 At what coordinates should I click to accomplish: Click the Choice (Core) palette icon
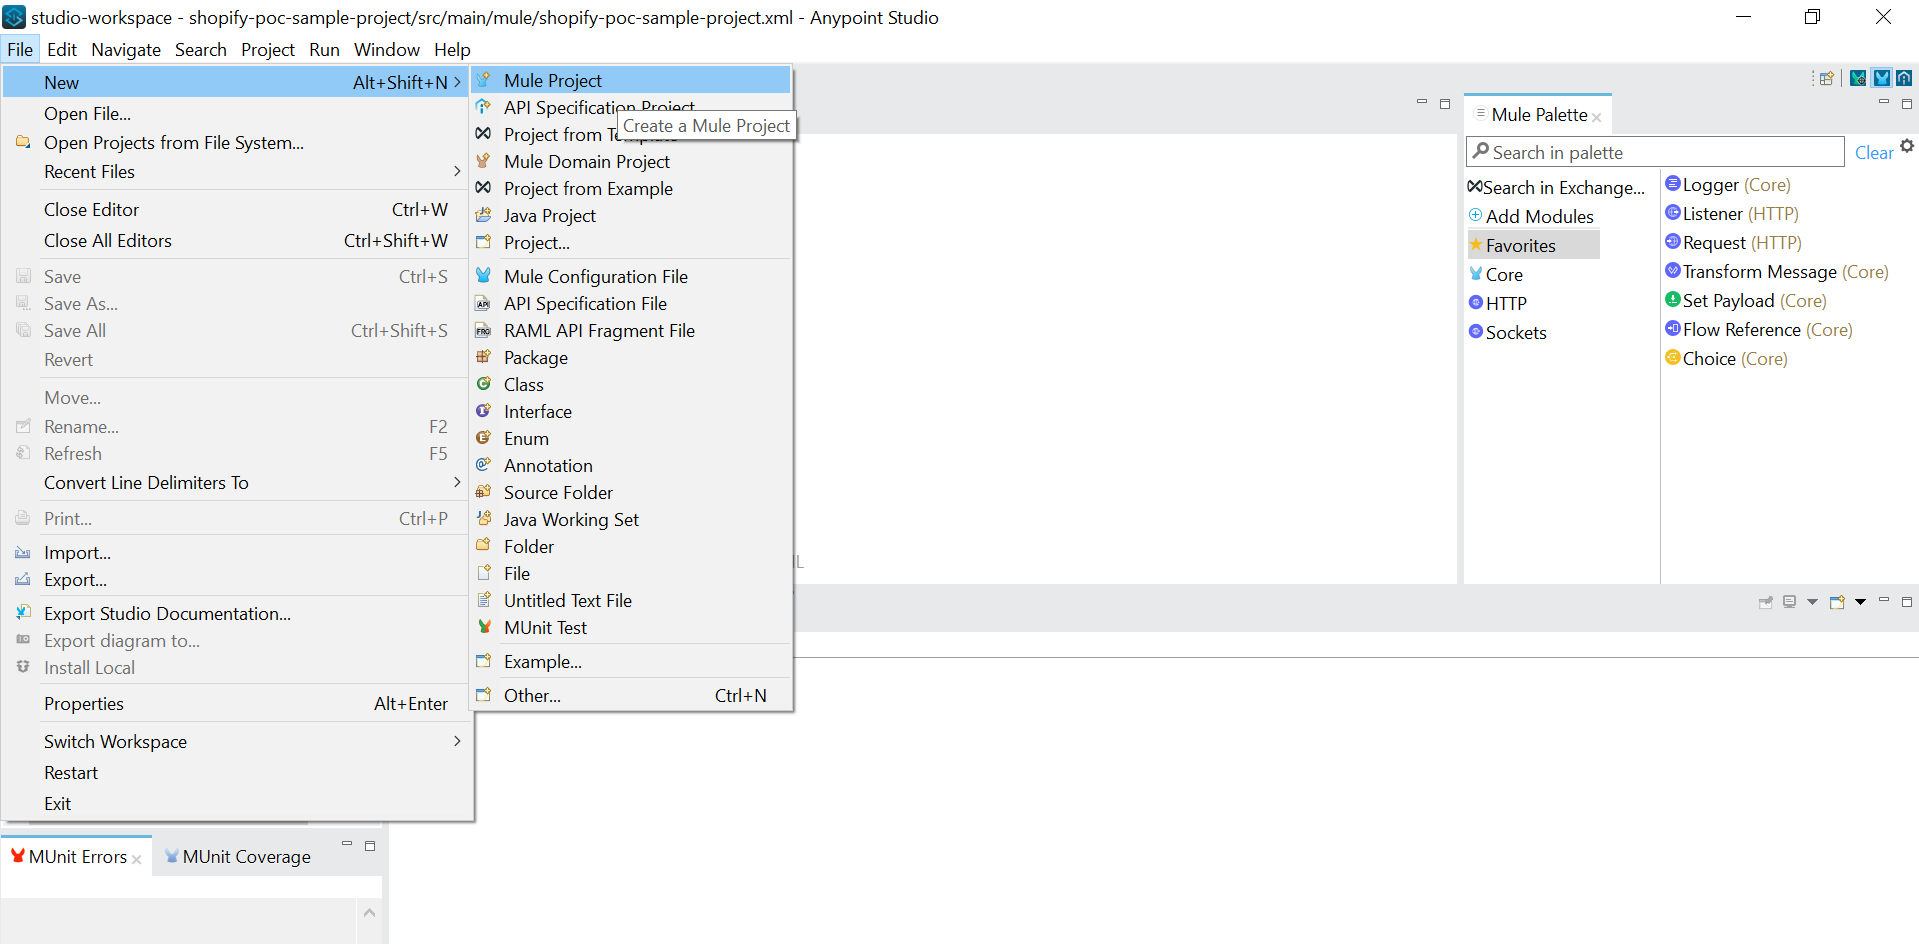(x=1673, y=358)
